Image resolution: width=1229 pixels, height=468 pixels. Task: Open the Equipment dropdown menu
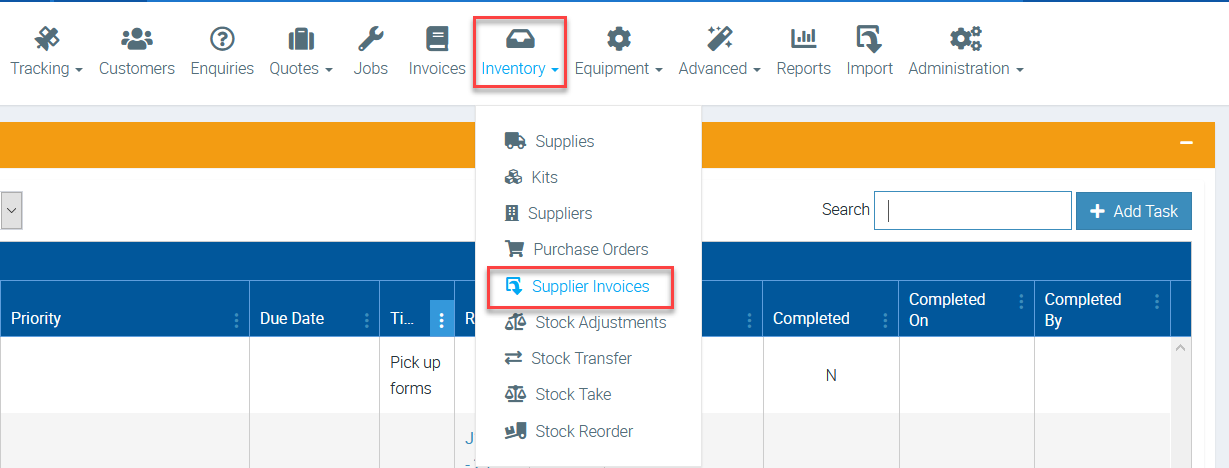[x=619, y=68]
